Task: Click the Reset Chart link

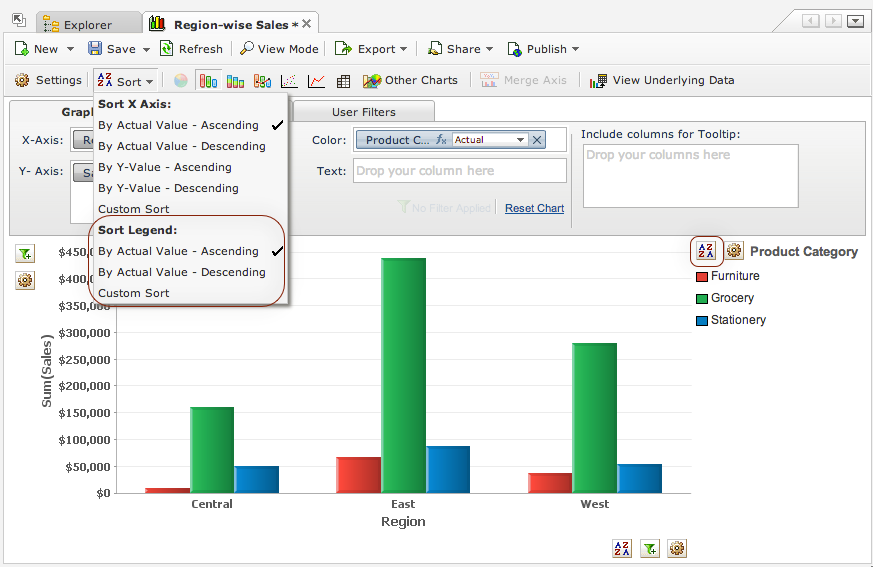Action: click(x=534, y=208)
